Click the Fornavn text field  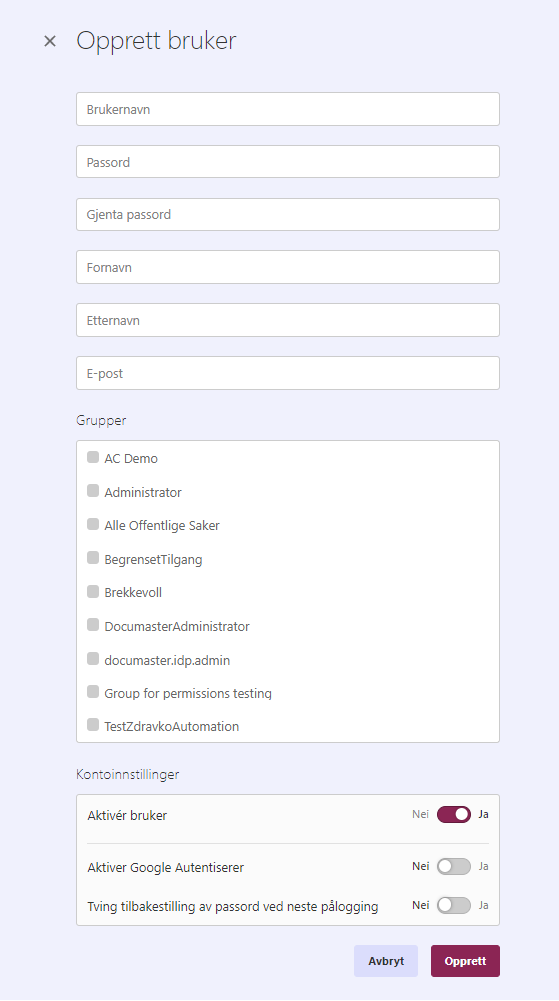288,267
